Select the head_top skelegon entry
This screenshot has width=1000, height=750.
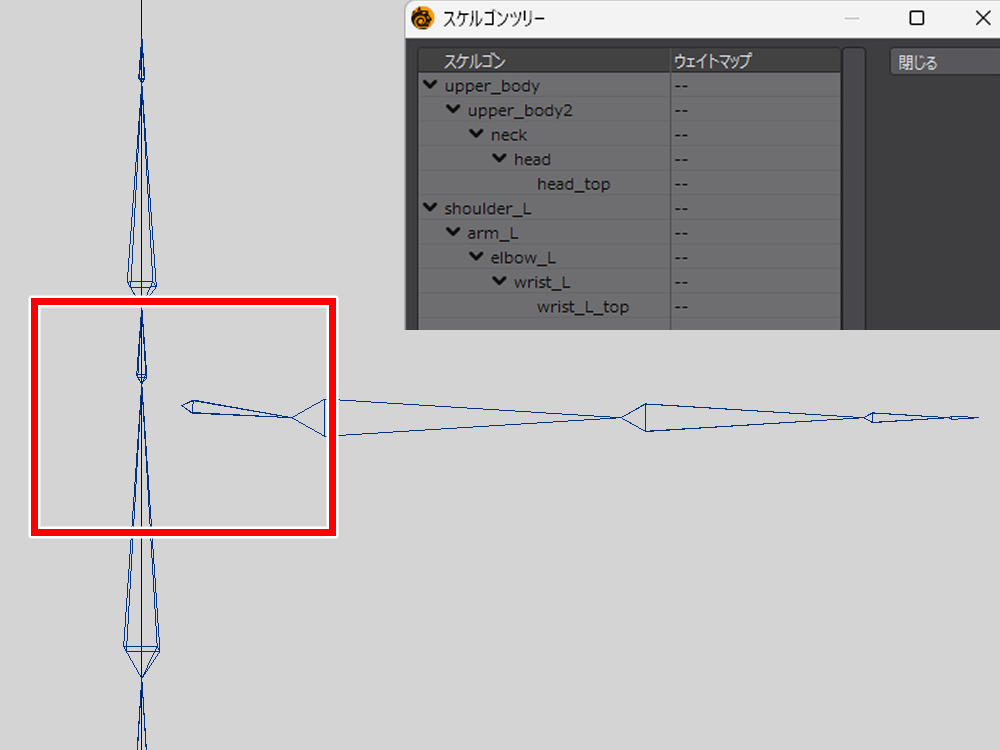[573, 184]
